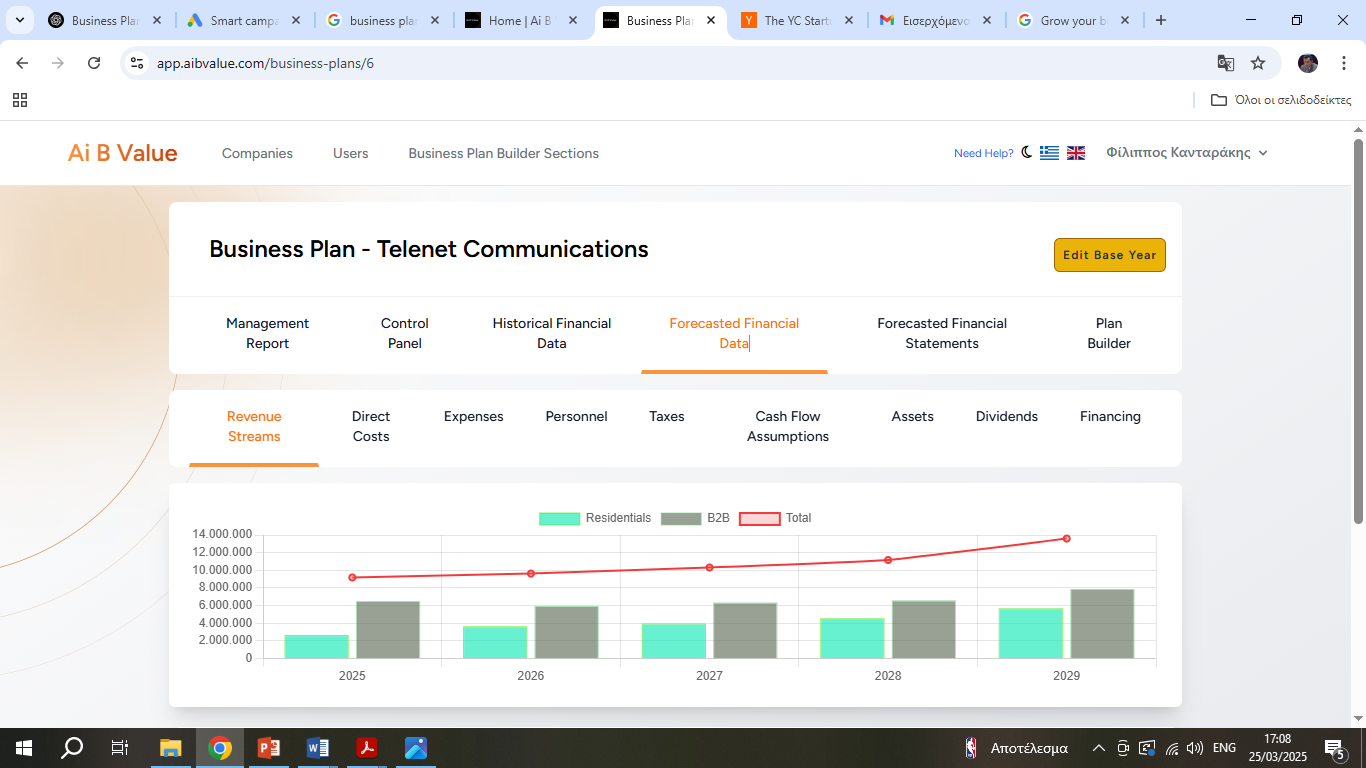Click the Need Help? link
The height and width of the screenshot is (768, 1366).
(x=984, y=153)
